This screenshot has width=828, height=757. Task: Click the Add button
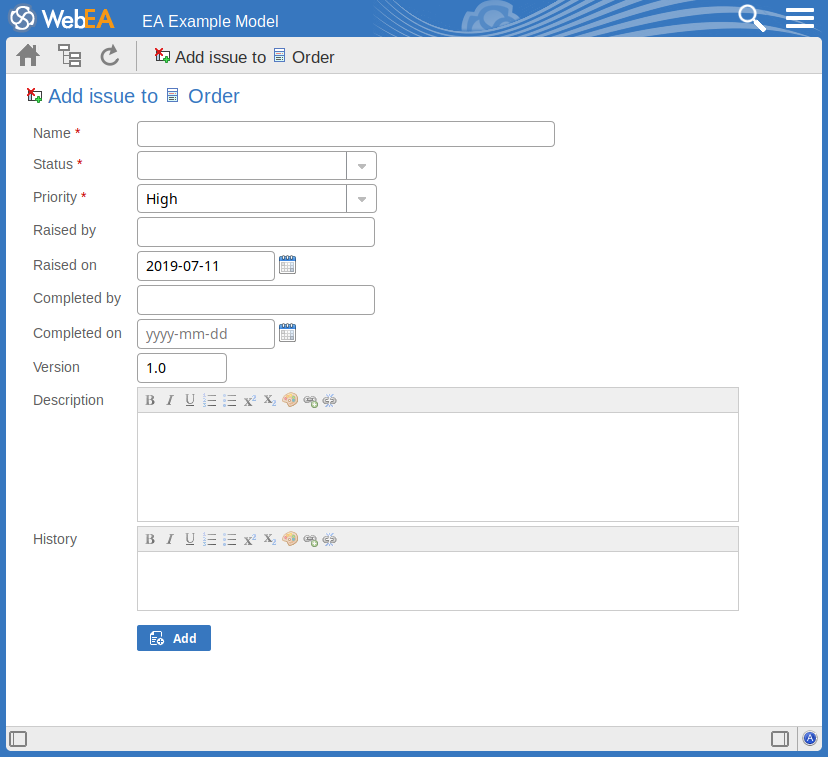coord(174,638)
